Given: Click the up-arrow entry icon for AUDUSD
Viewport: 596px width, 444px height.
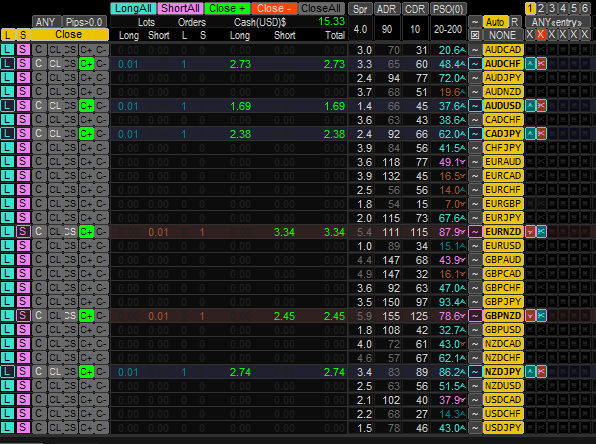Looking at the screenshot, I should (x=530, y=106).
